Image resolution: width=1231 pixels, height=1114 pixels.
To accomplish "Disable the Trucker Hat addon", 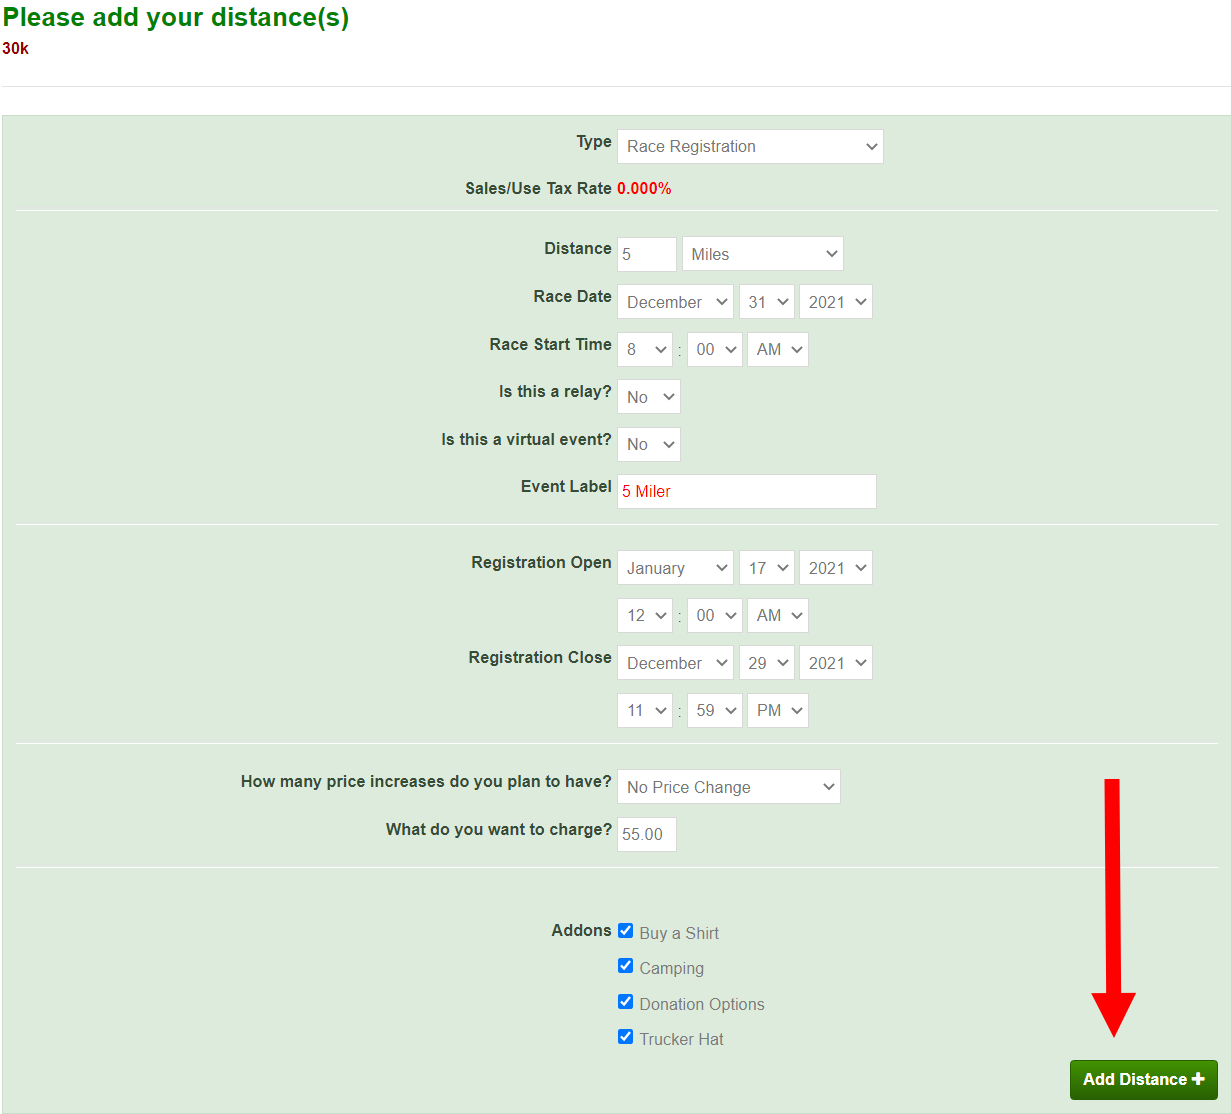I will pyautogui.click(x=626, y=1037).
